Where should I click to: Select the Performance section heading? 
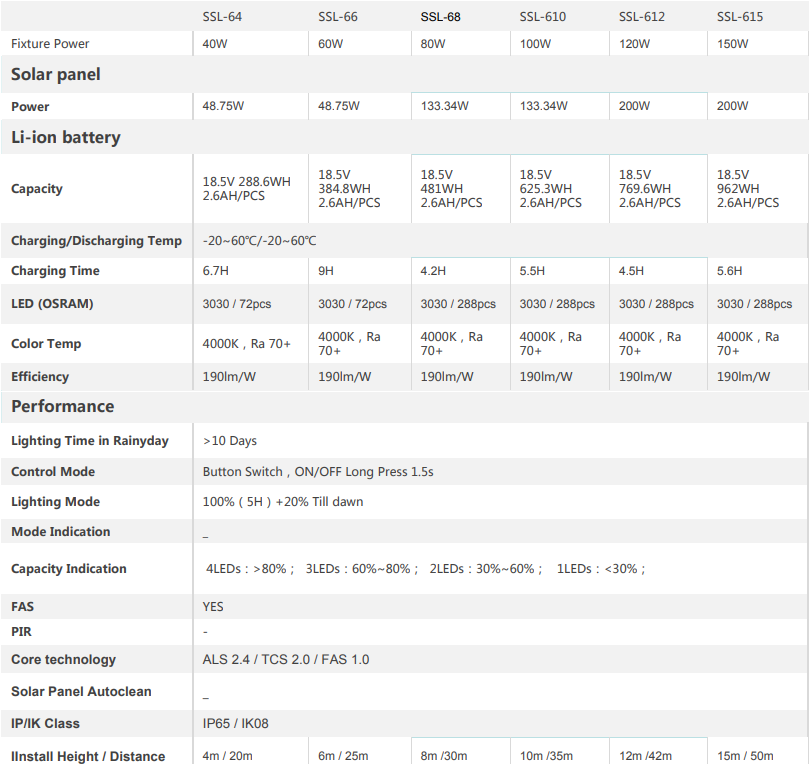(63, 406)
